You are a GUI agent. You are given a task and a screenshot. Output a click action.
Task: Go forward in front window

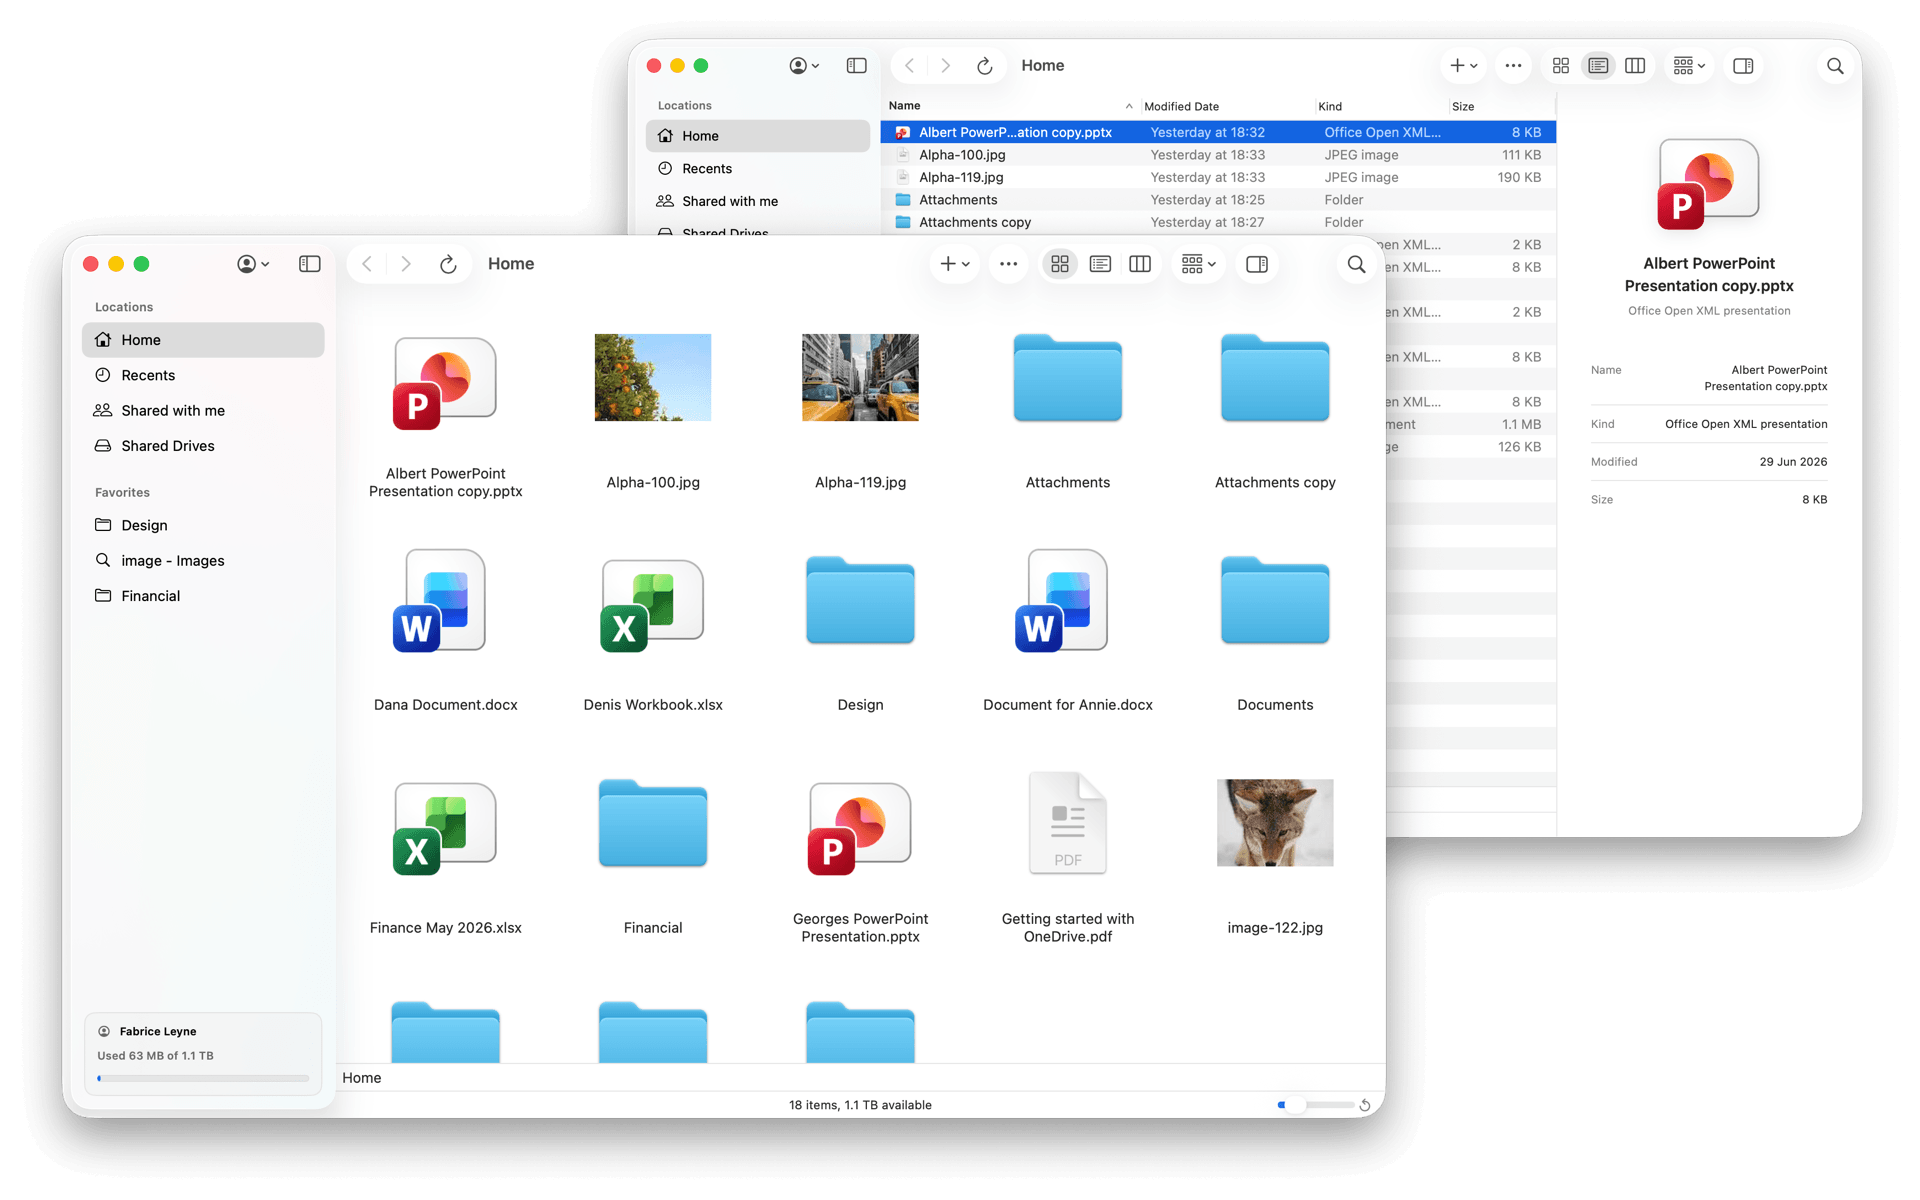coord(405,264)
